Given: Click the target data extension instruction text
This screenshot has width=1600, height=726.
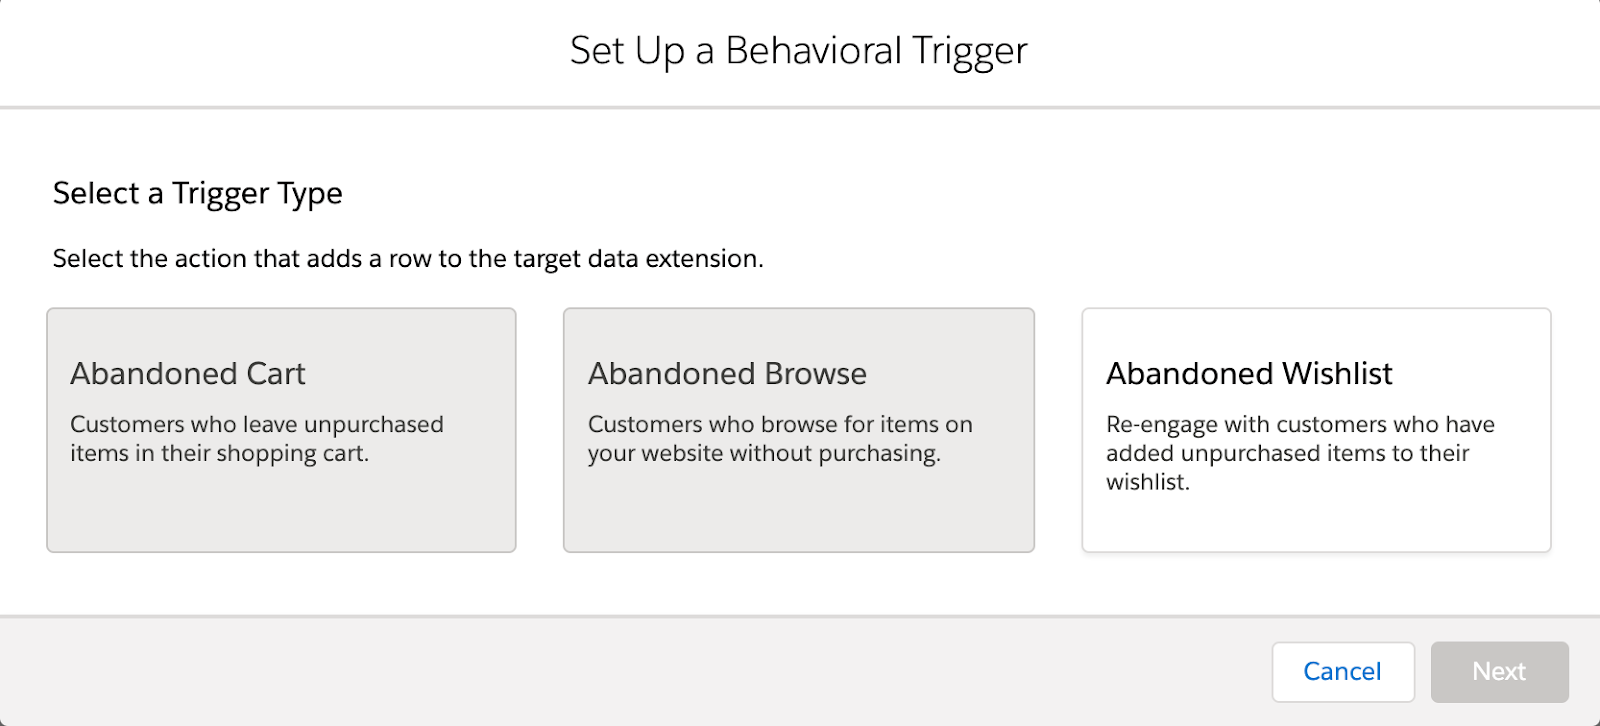Looking at the screenshot, I should (x=408, y=259).
